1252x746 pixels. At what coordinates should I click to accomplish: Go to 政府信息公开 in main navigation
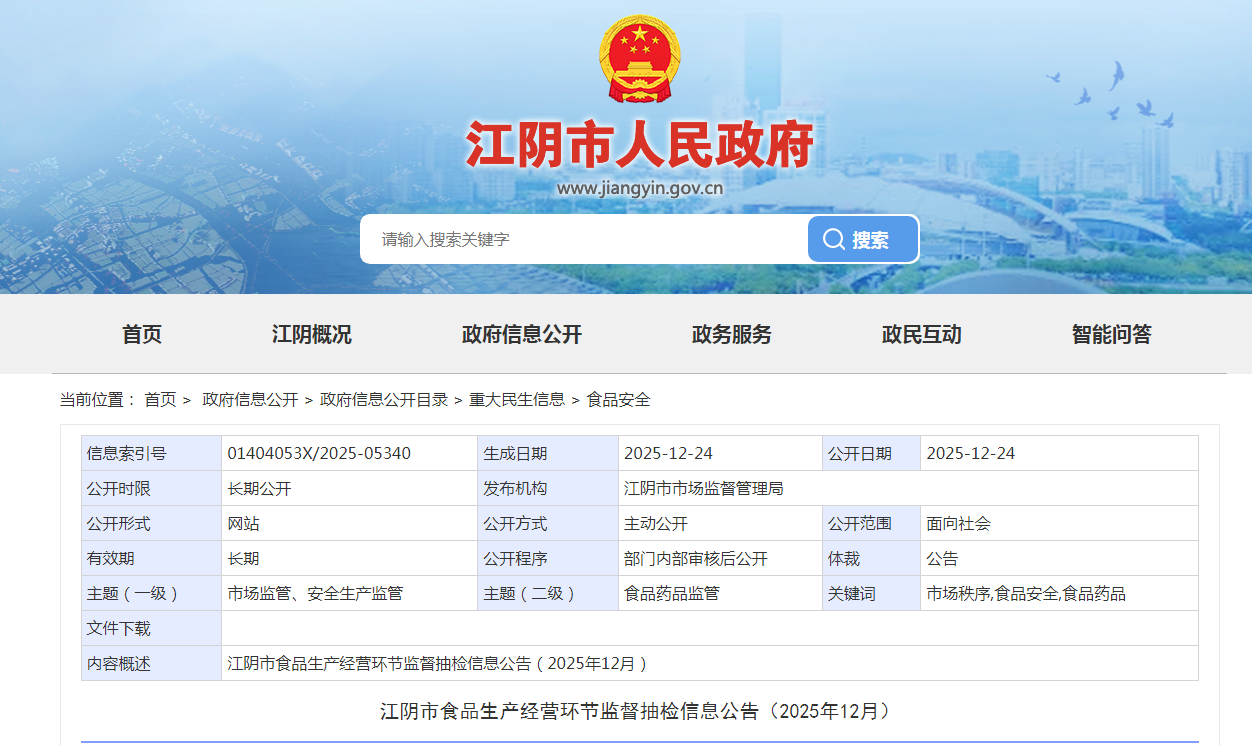(522, 334)
